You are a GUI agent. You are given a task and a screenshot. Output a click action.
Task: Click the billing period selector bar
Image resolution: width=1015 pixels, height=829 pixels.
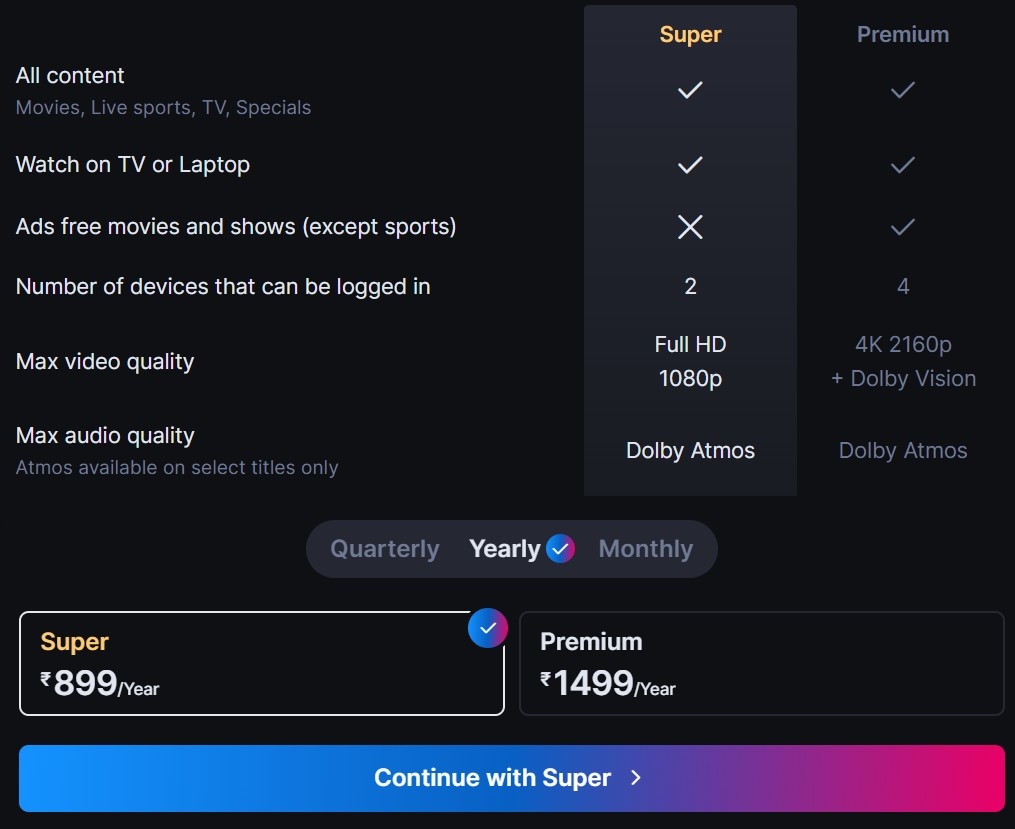click(x=511, y=548)
